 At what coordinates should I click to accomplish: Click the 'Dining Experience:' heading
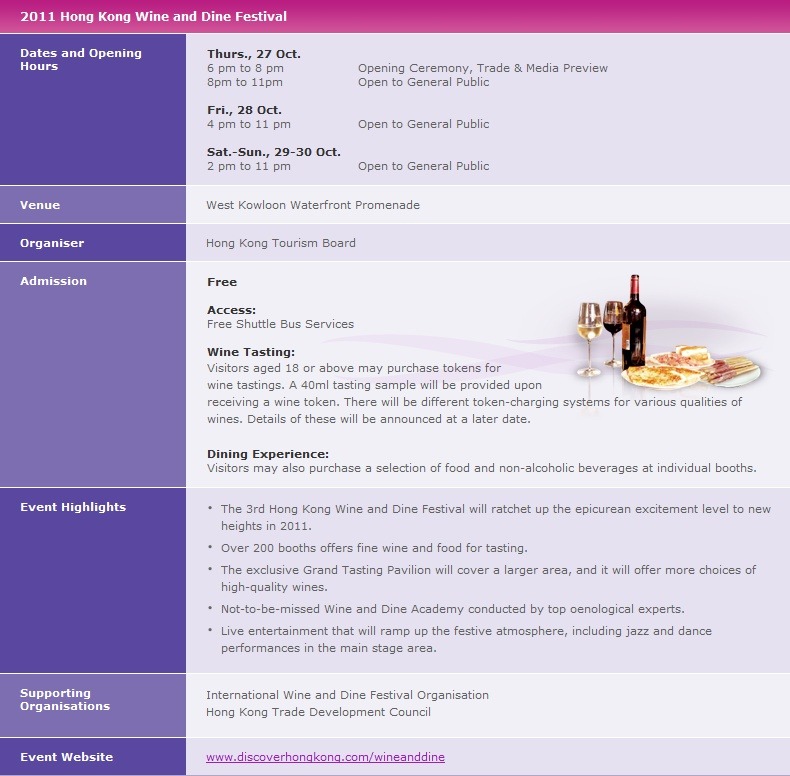(x=268, y=454)
